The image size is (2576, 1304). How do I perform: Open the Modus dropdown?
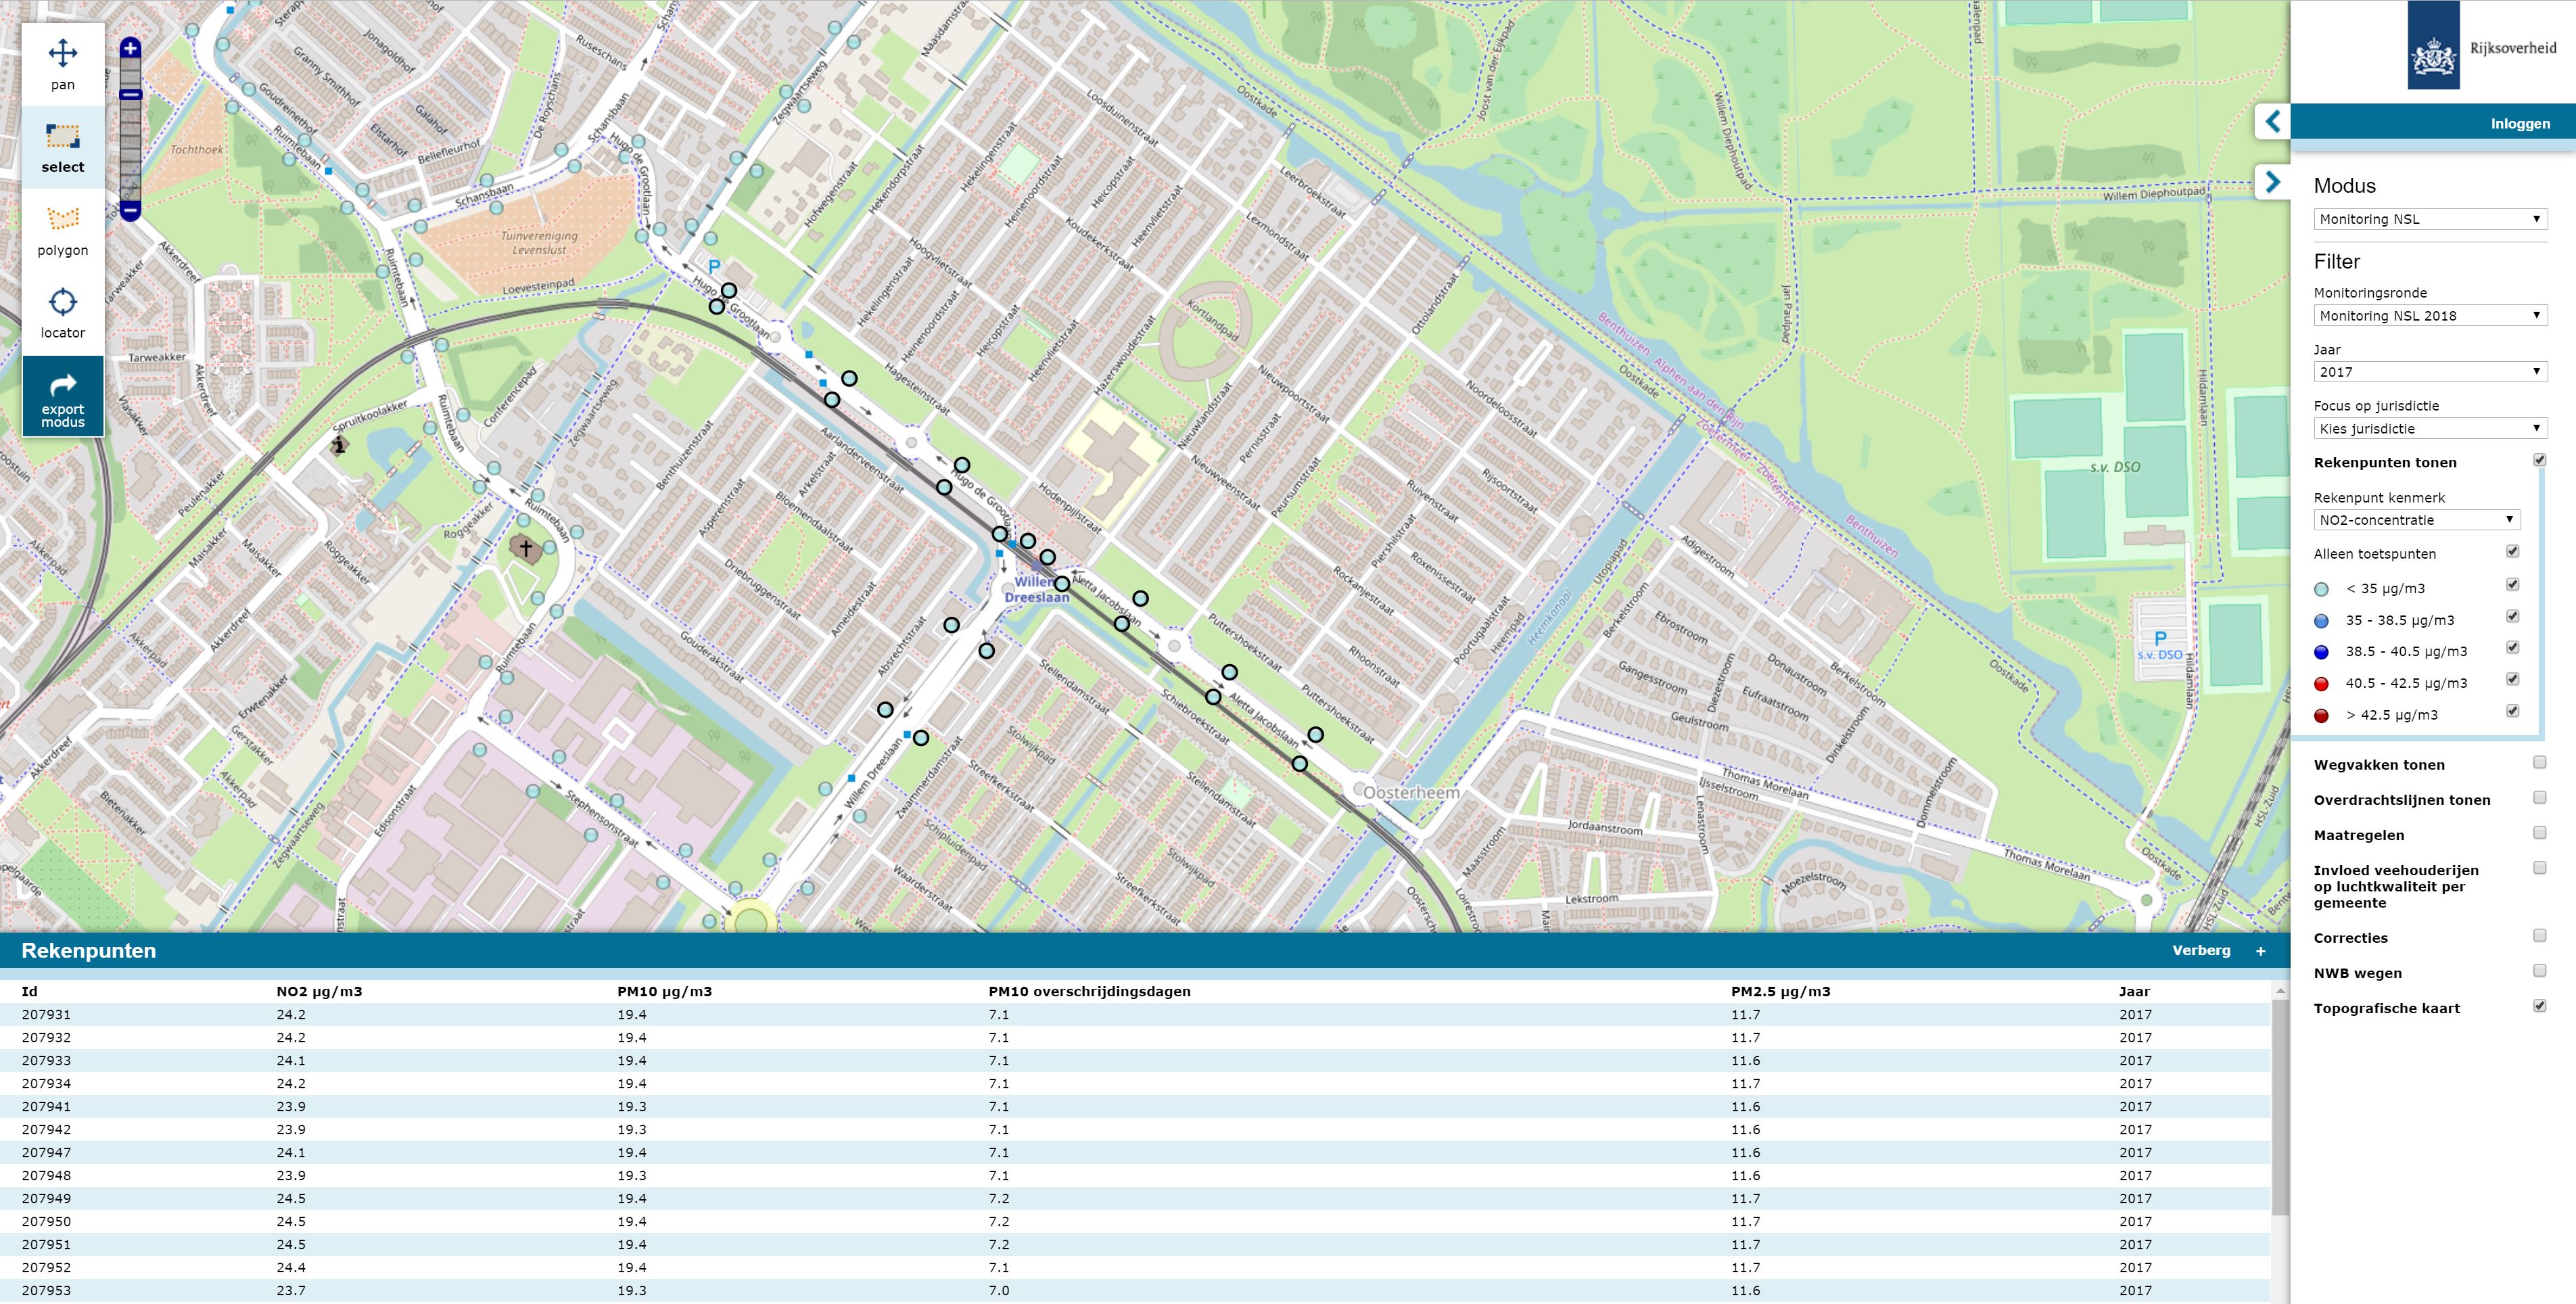[2429, 219]
